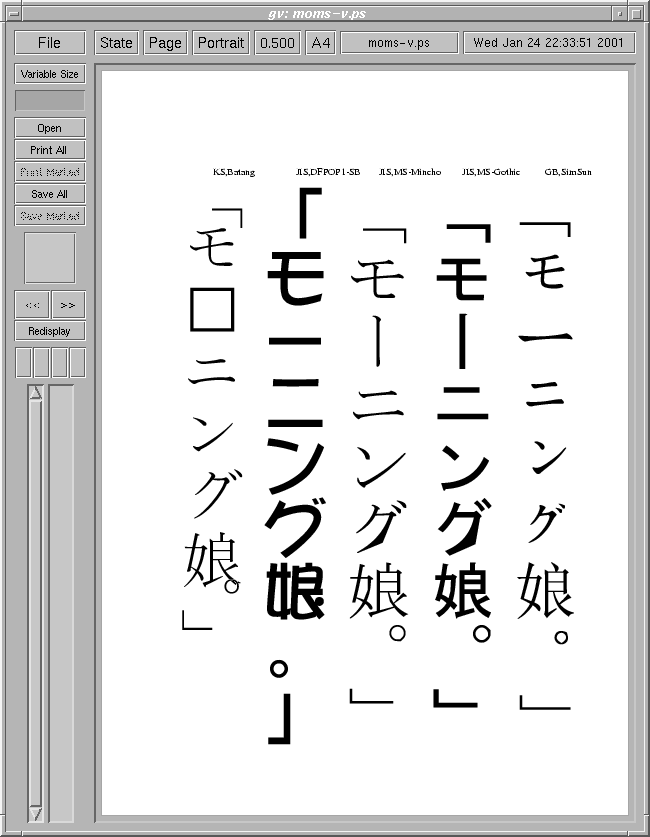
Task: Open the 0.500 scale dropdown
Action: 277,43
